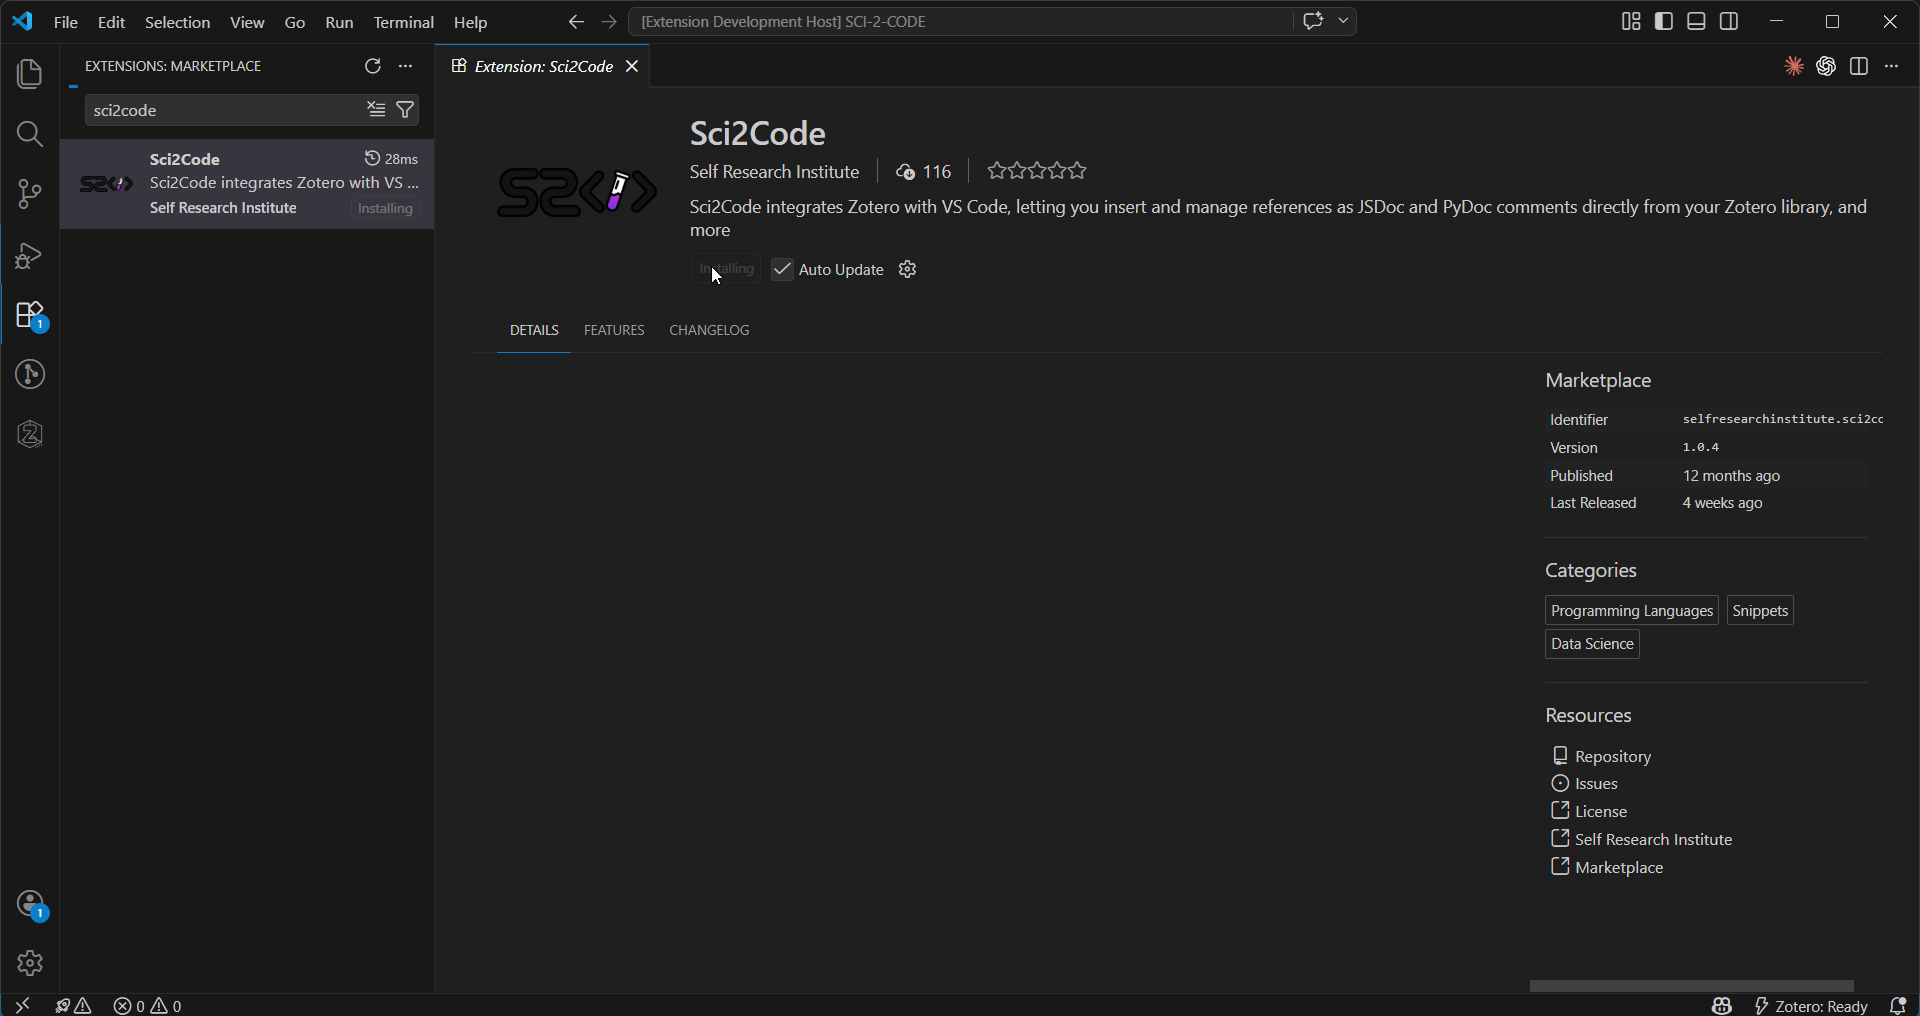1920x1016 pixels.
Task: Open the Copilot chat icon in title bar
Action: [1313, 21]
